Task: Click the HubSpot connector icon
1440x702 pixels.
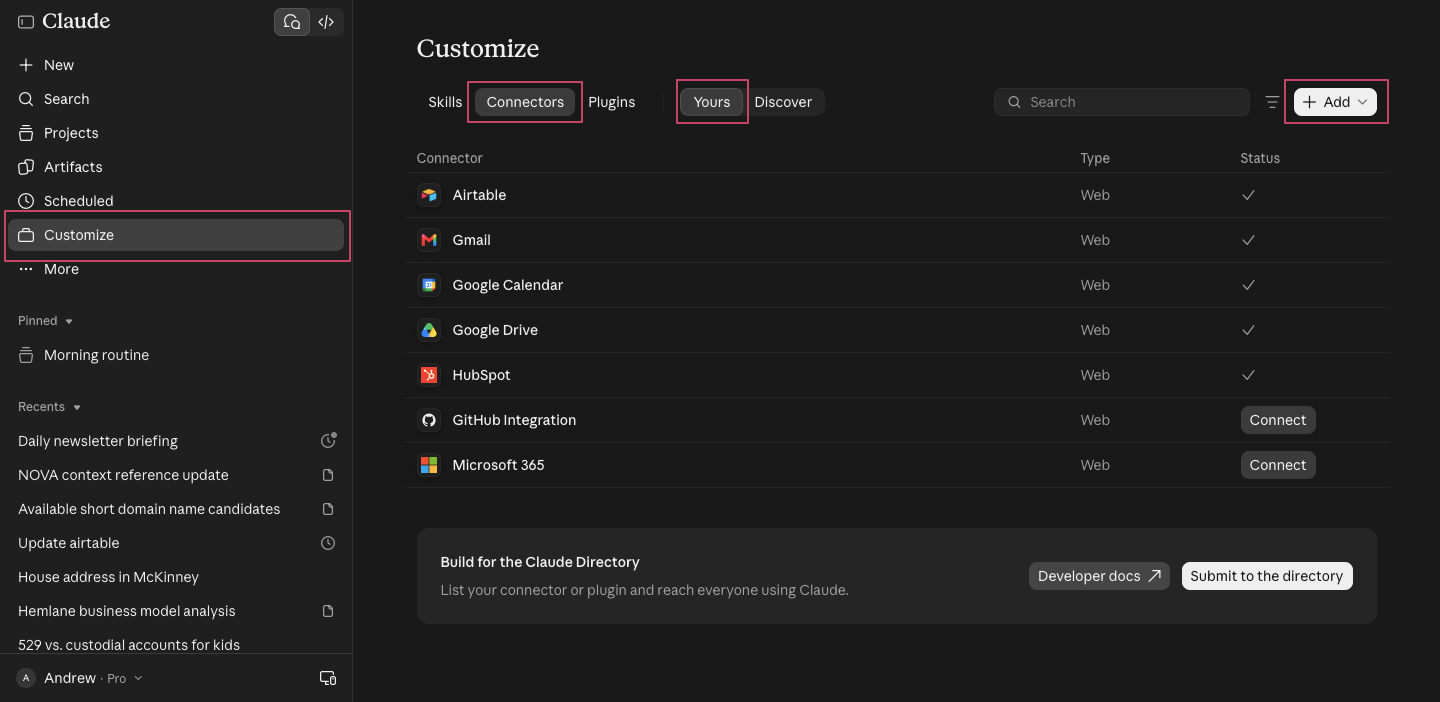Action: [x=429, y=375]
